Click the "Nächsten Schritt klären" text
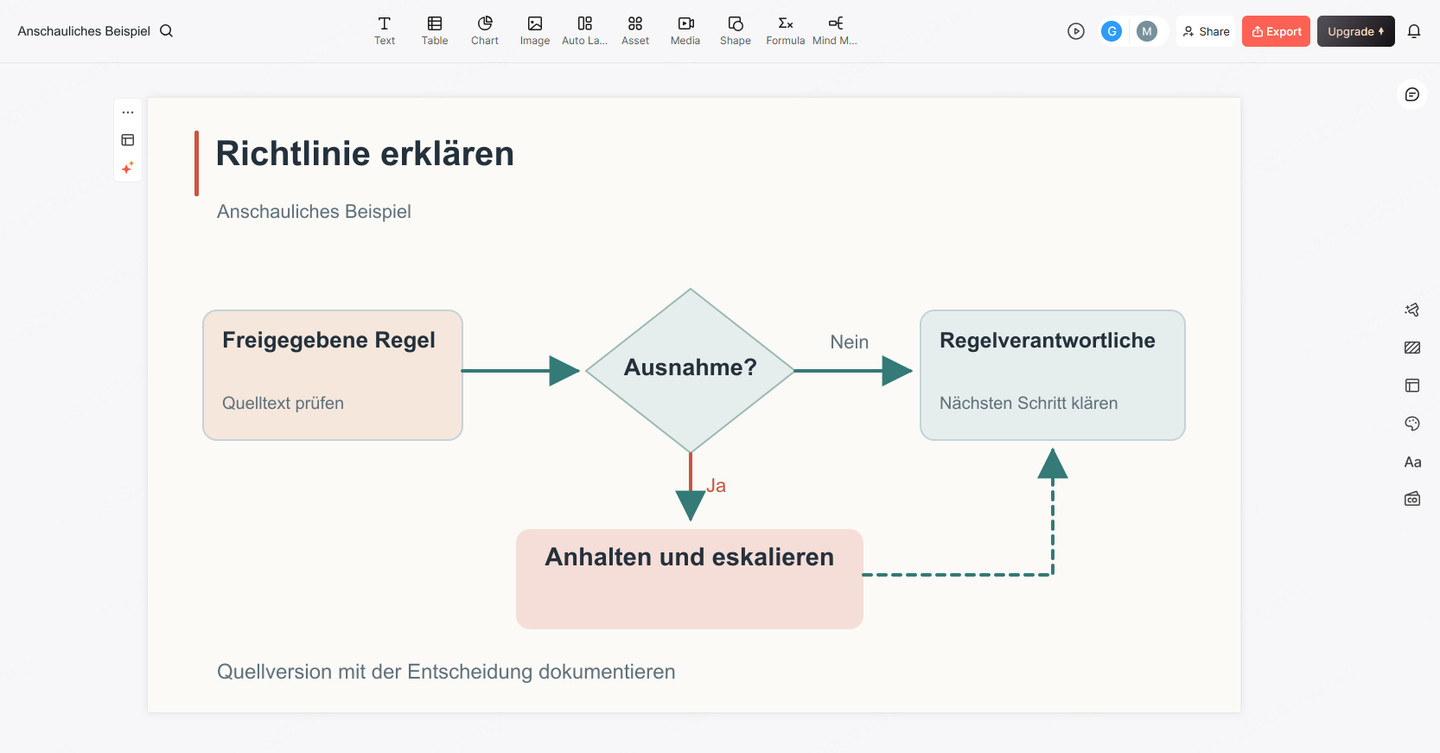The width and height of the screenshot is (1440, 753). (x=1029, y=403)
